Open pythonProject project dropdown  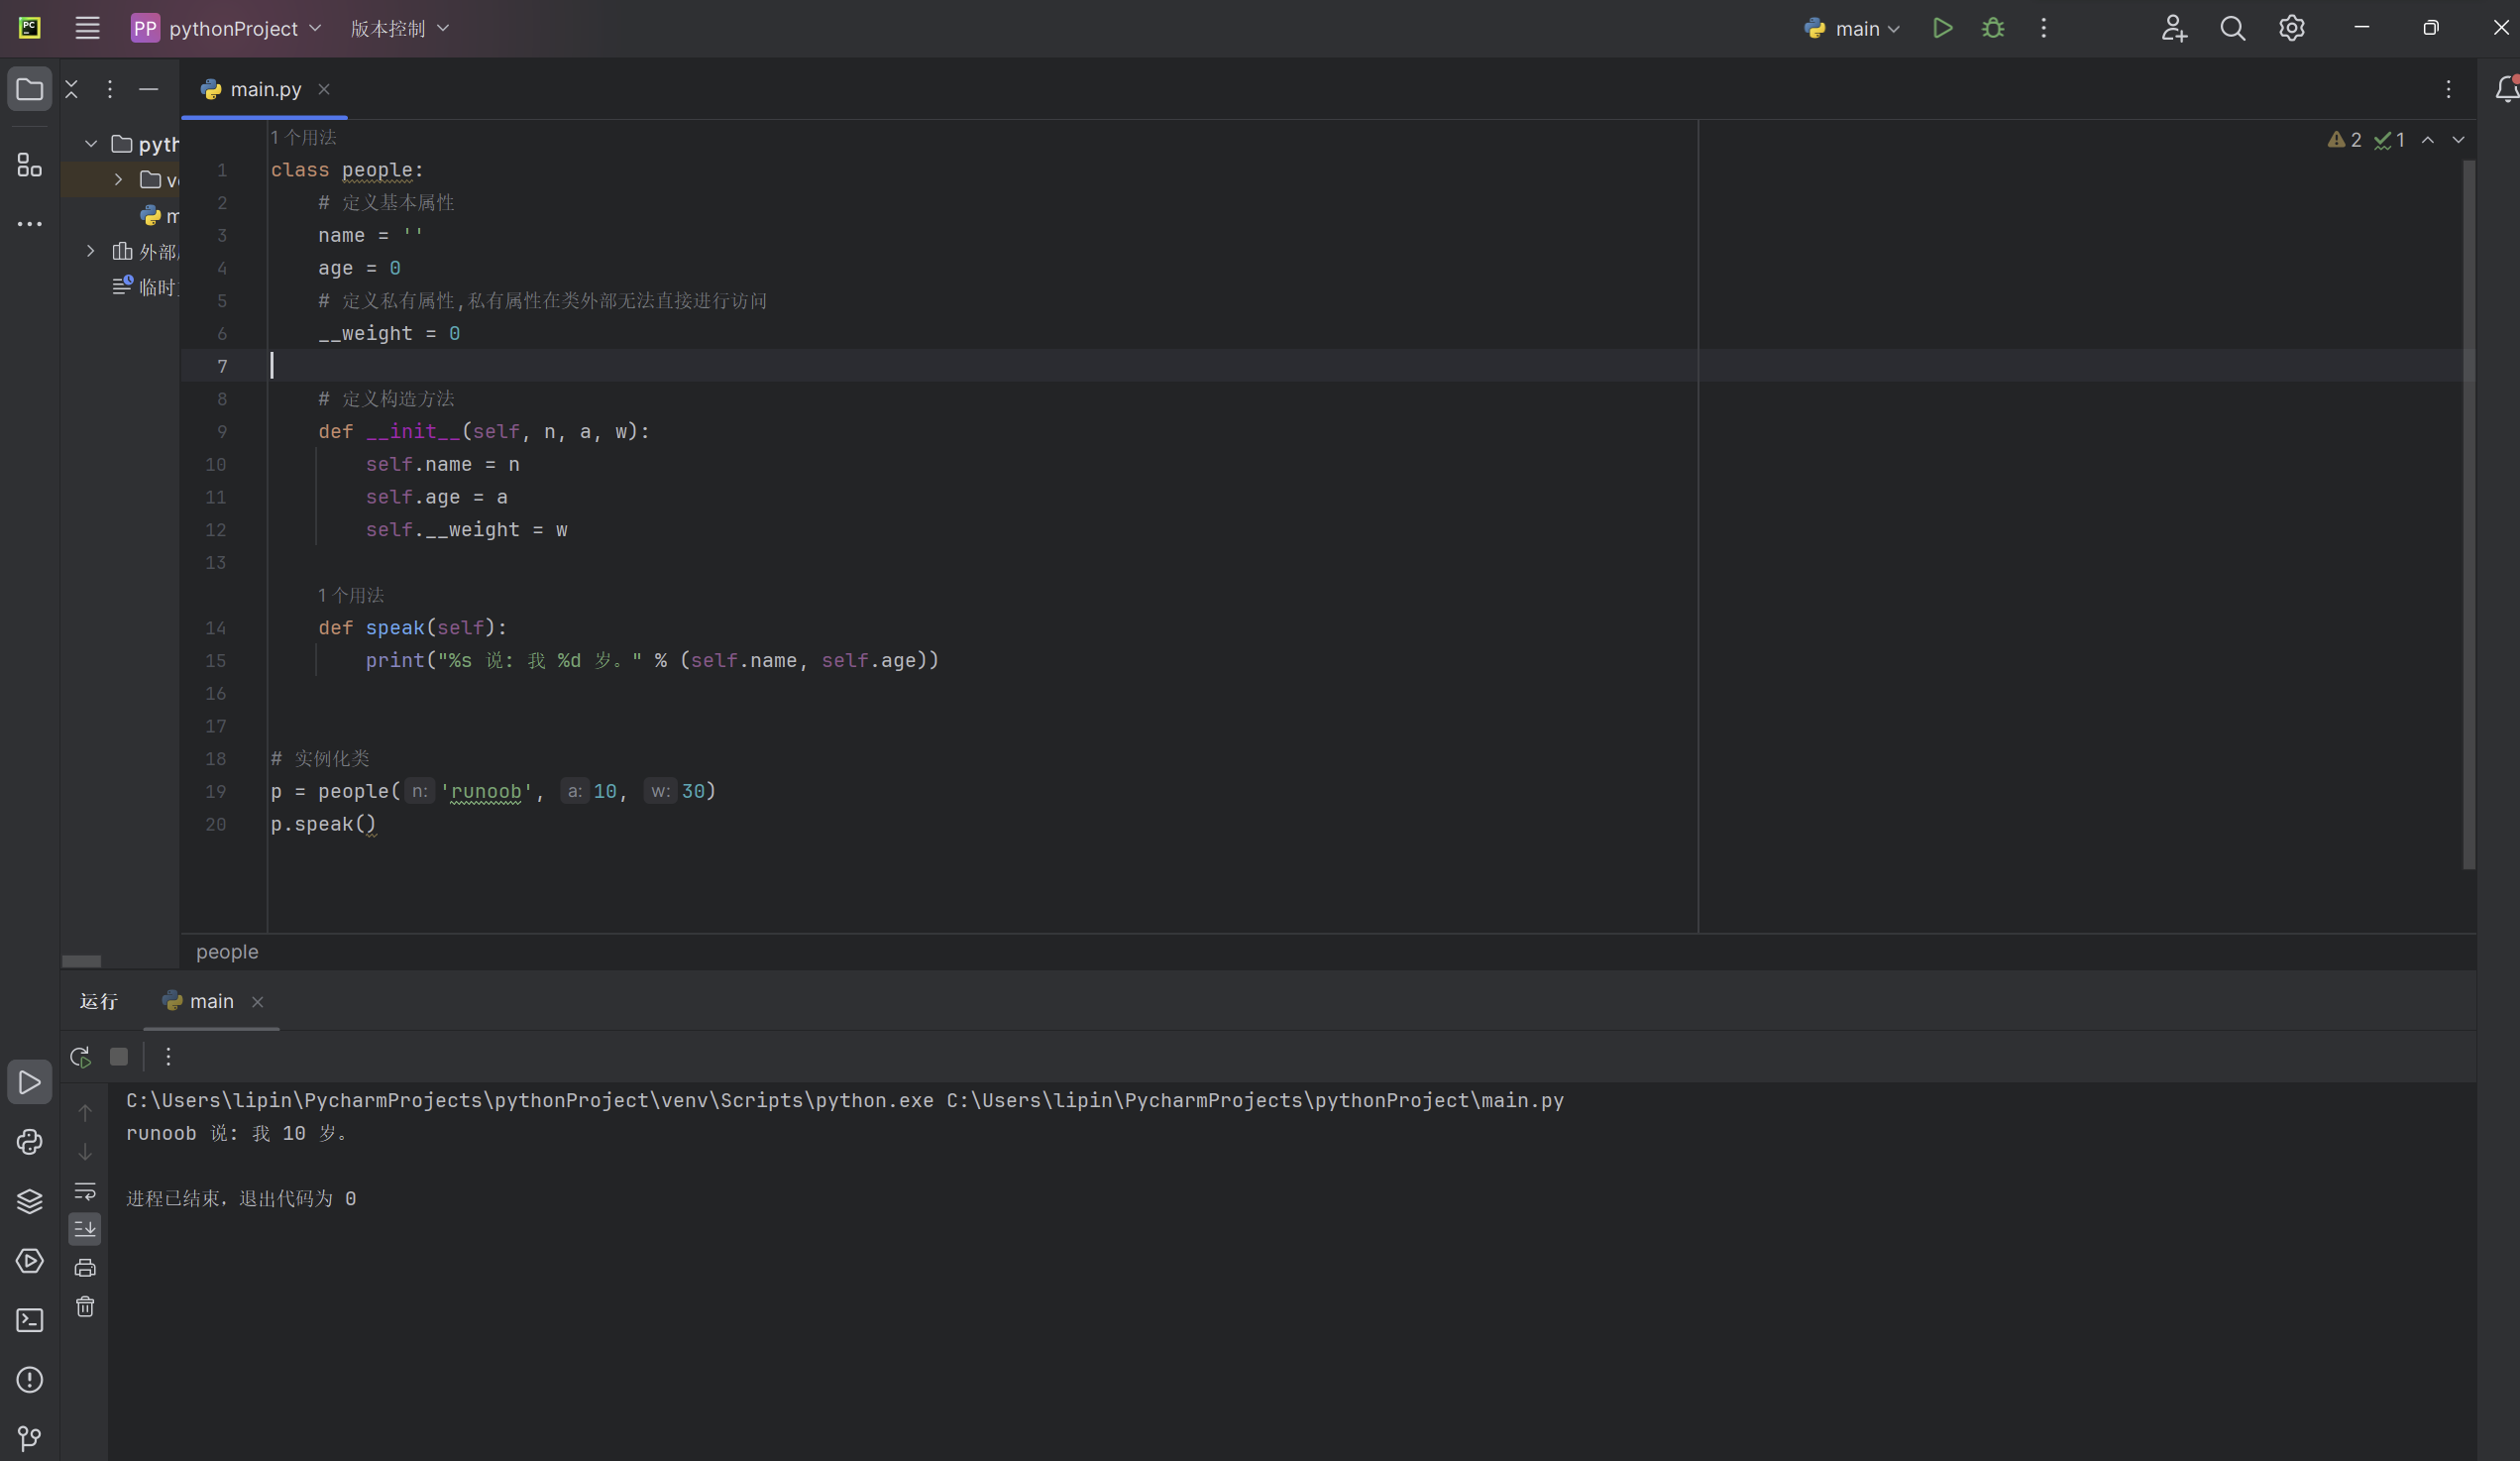pyautogui.click(x=228, y=28)
